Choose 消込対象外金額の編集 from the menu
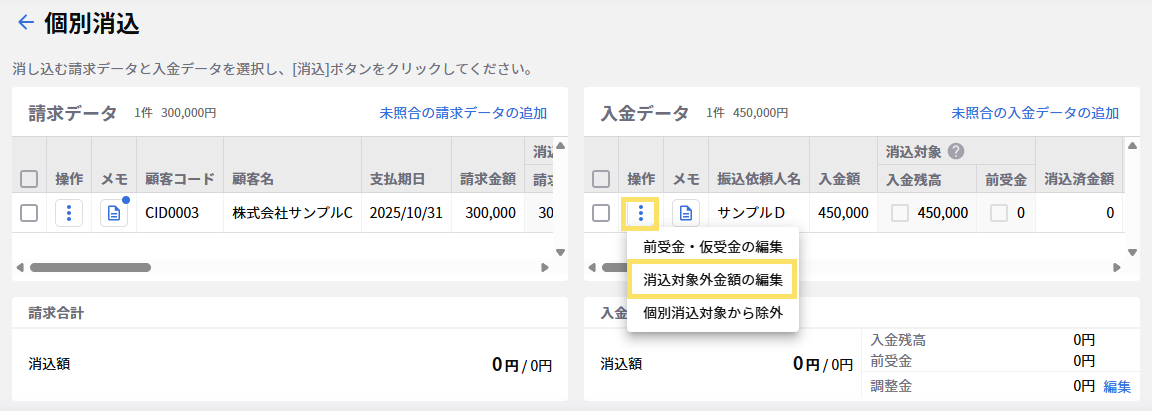This screenshot has width=1152, height=411. (x=712, y=280)
